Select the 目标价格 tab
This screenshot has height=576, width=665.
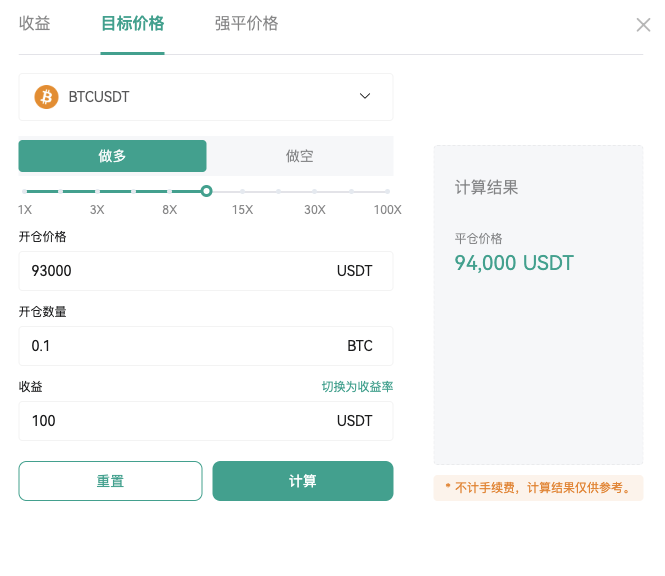132,23
